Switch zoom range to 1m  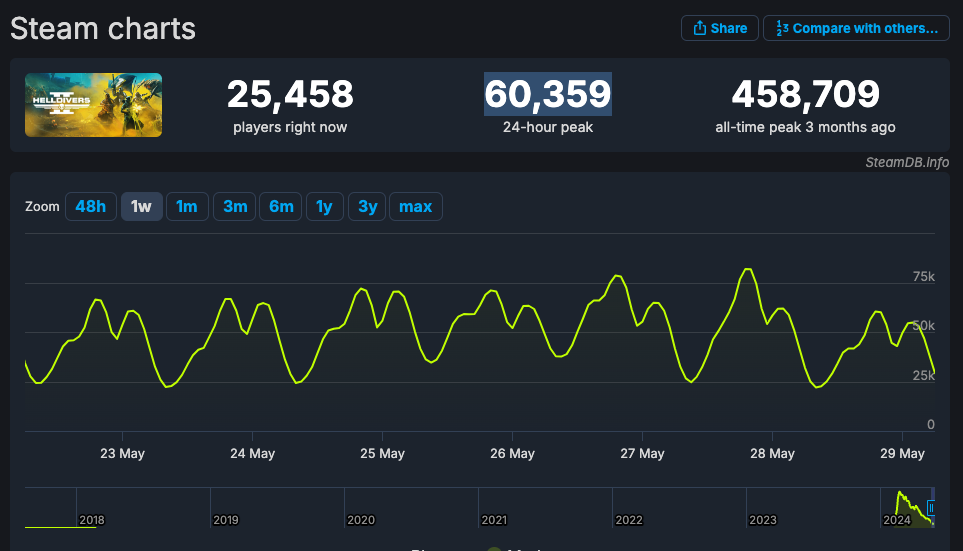point(187,206)
